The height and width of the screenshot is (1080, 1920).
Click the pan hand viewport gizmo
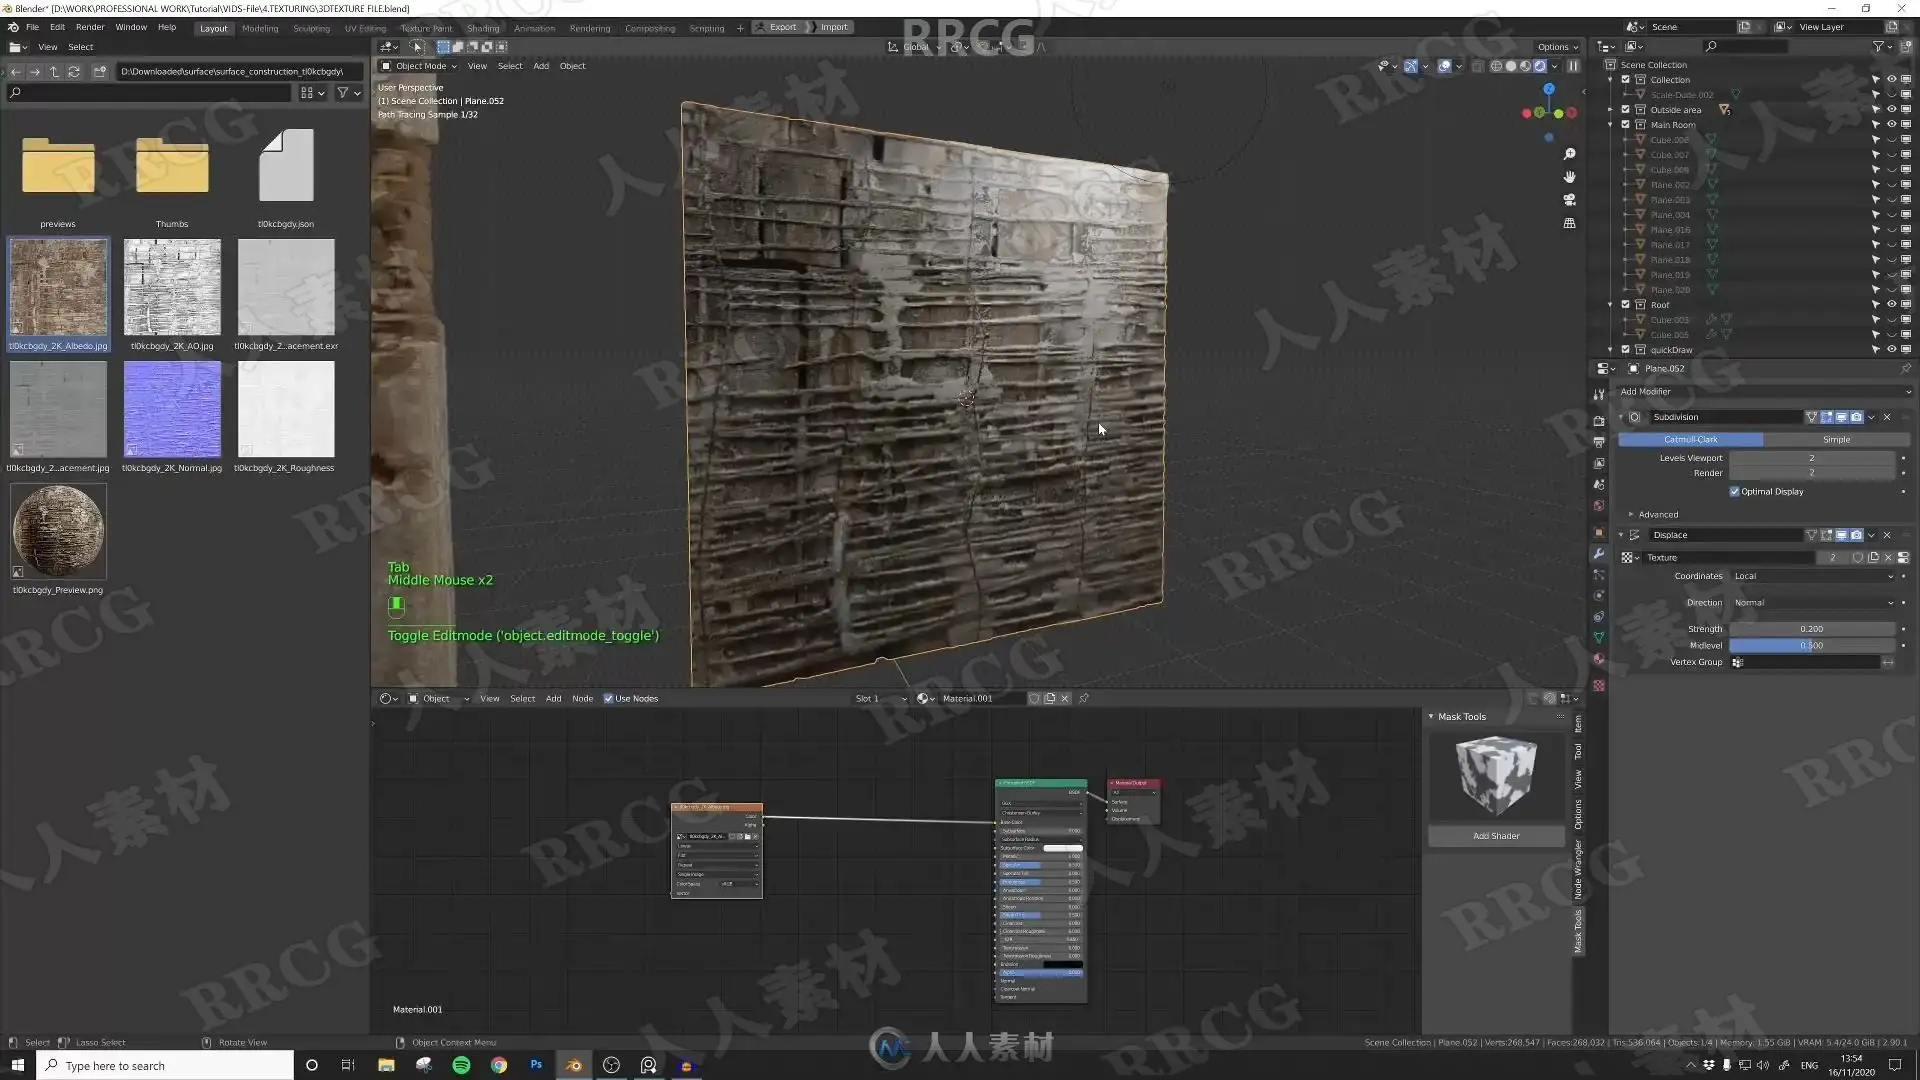1569,177
